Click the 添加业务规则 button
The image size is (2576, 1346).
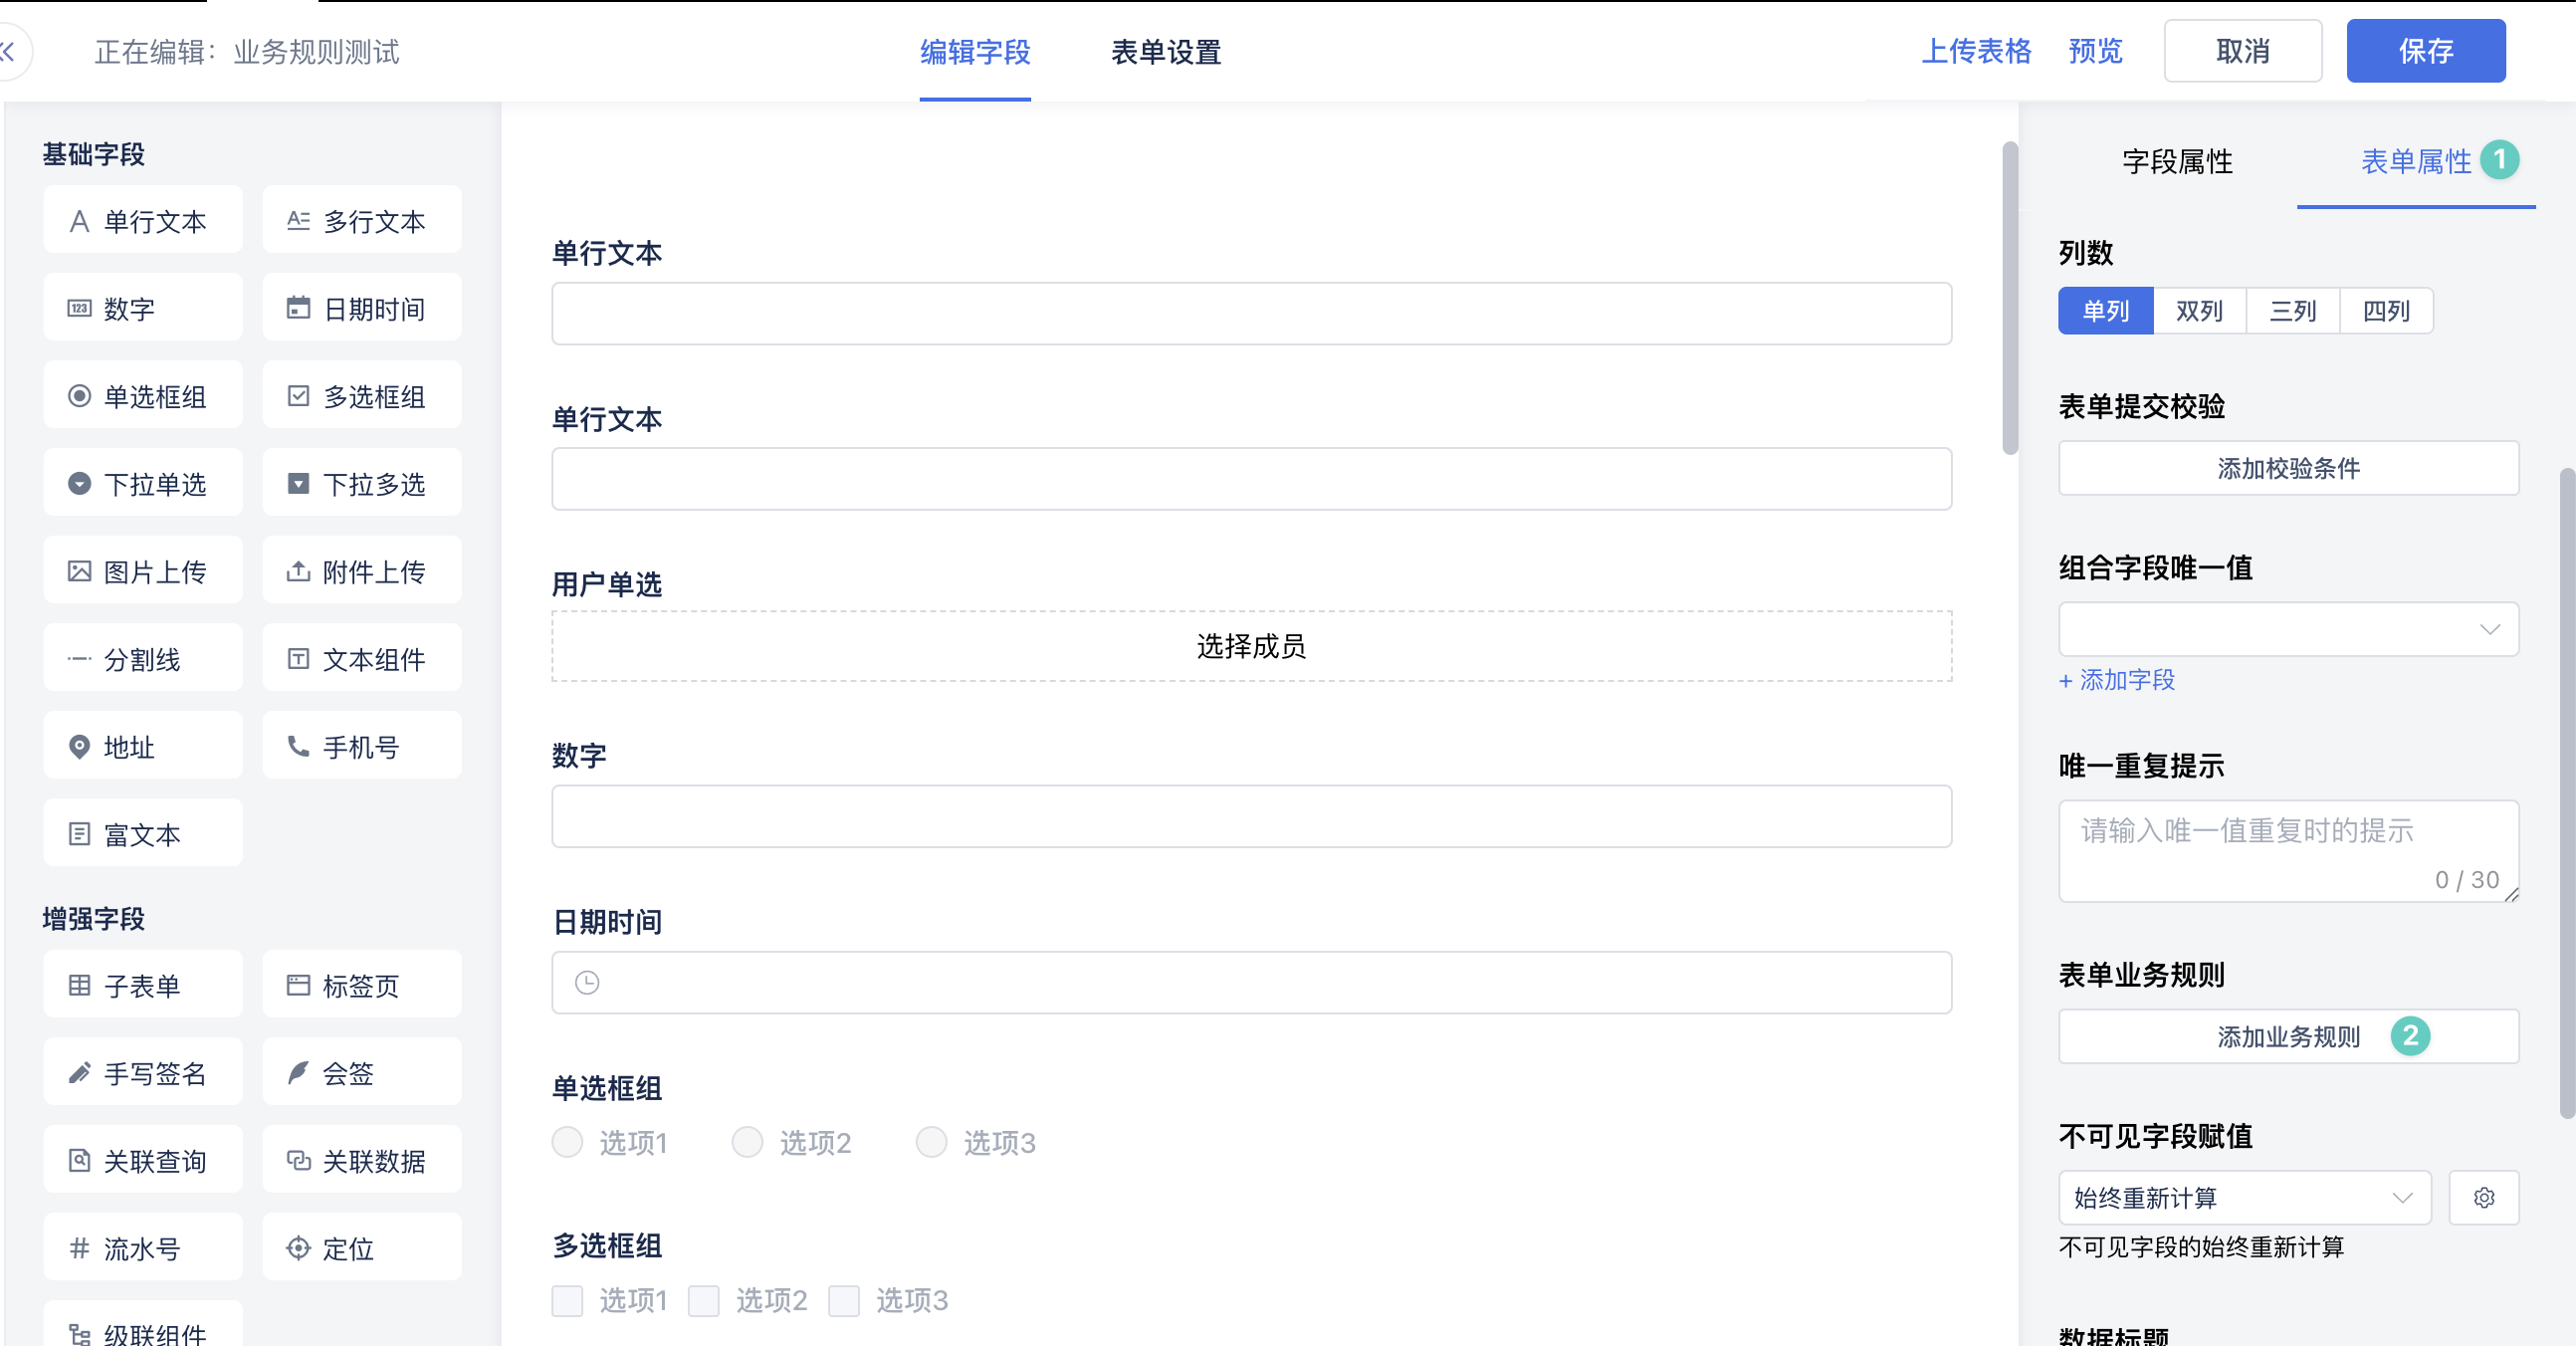click(2287, 1036)
